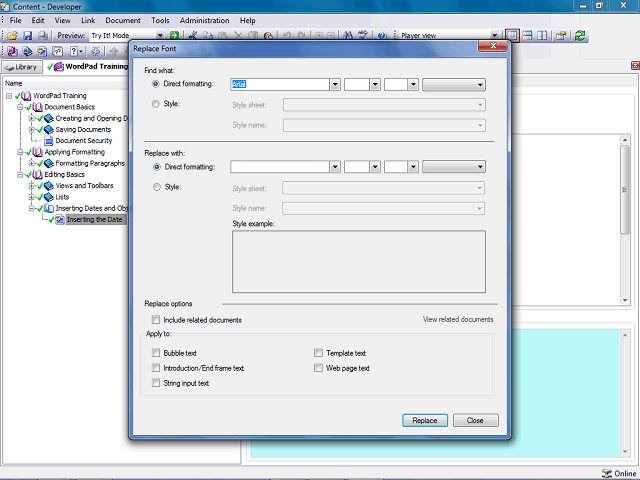
Task: Click the Undo arrow icon
Action: pos(287,36)
